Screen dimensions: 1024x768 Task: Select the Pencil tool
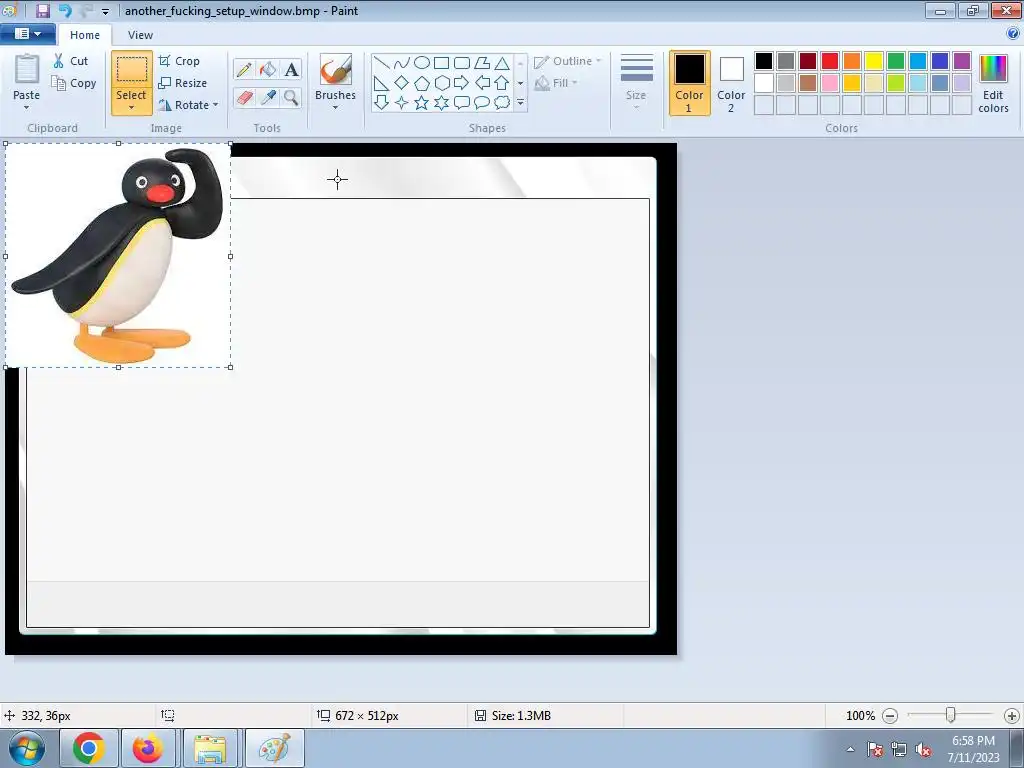click(x=244, y=69)
